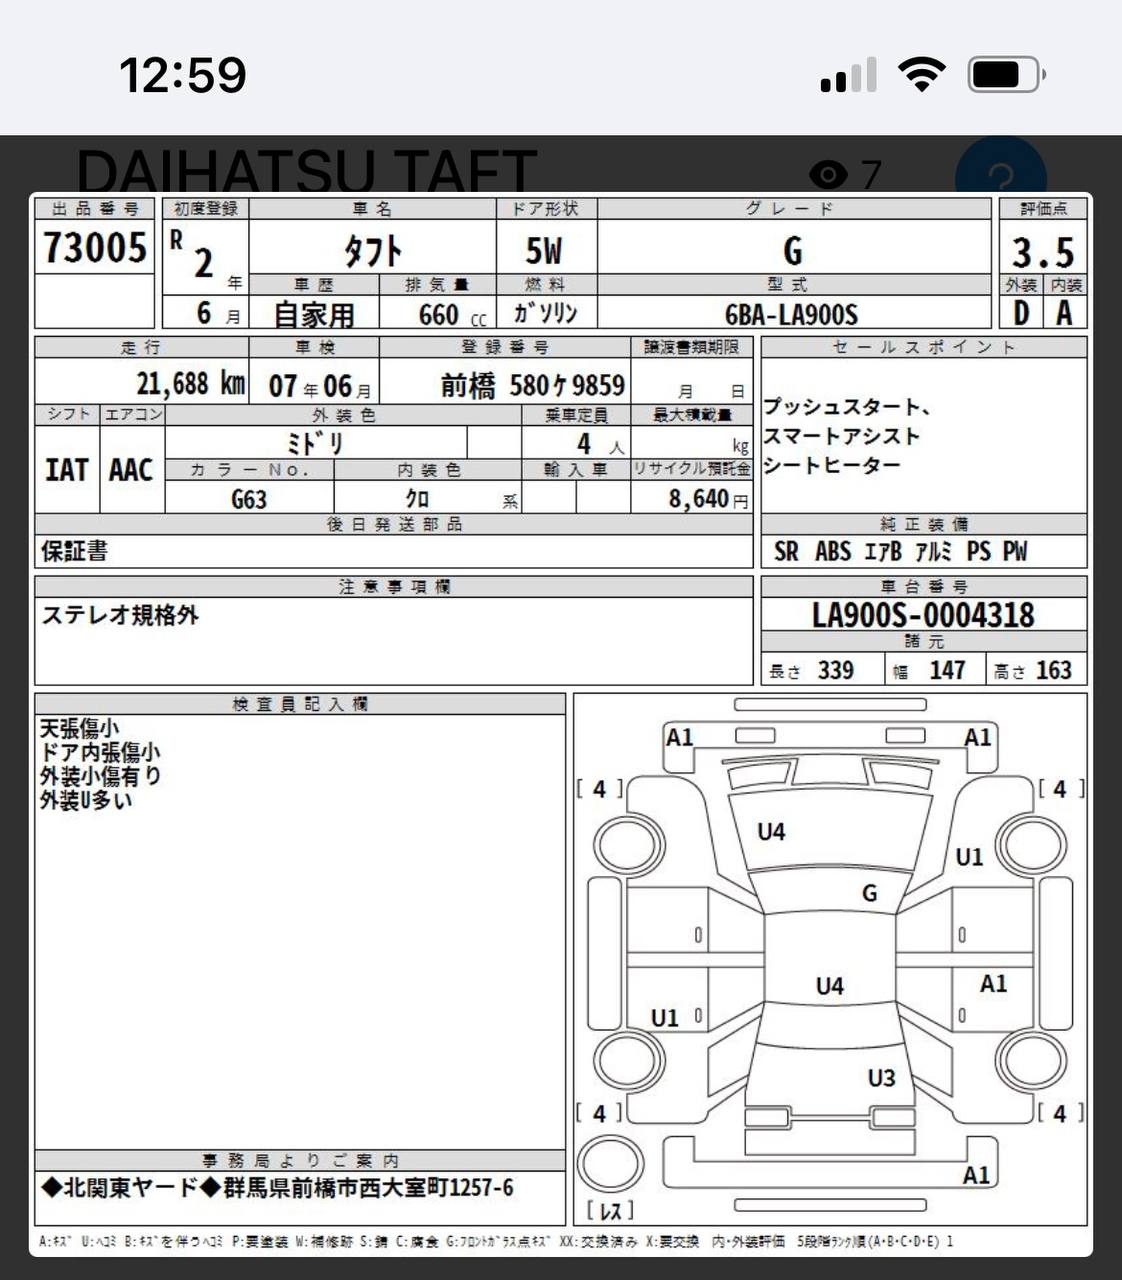This screenshot has height=1280, width=1122.
Task: Click inspector note 天張傷小
Action: click(x=79, y=728)
